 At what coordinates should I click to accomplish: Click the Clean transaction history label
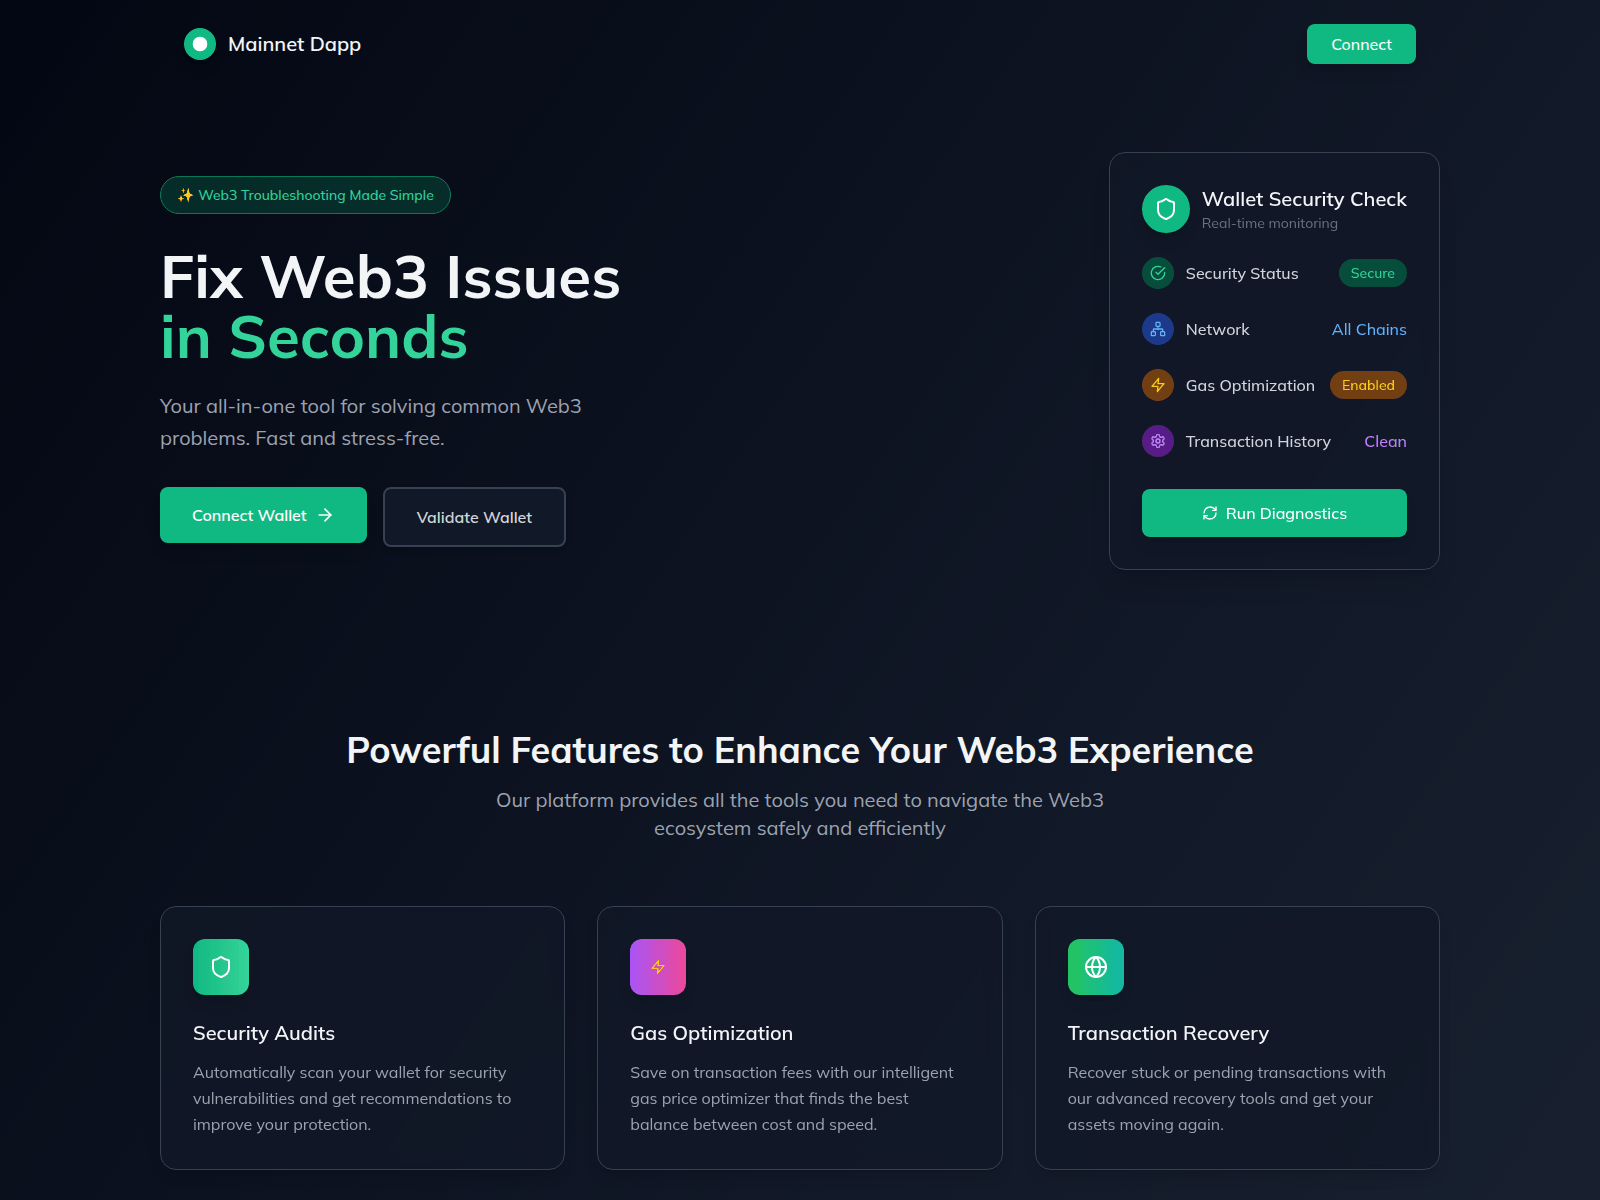pos(1385,441)
